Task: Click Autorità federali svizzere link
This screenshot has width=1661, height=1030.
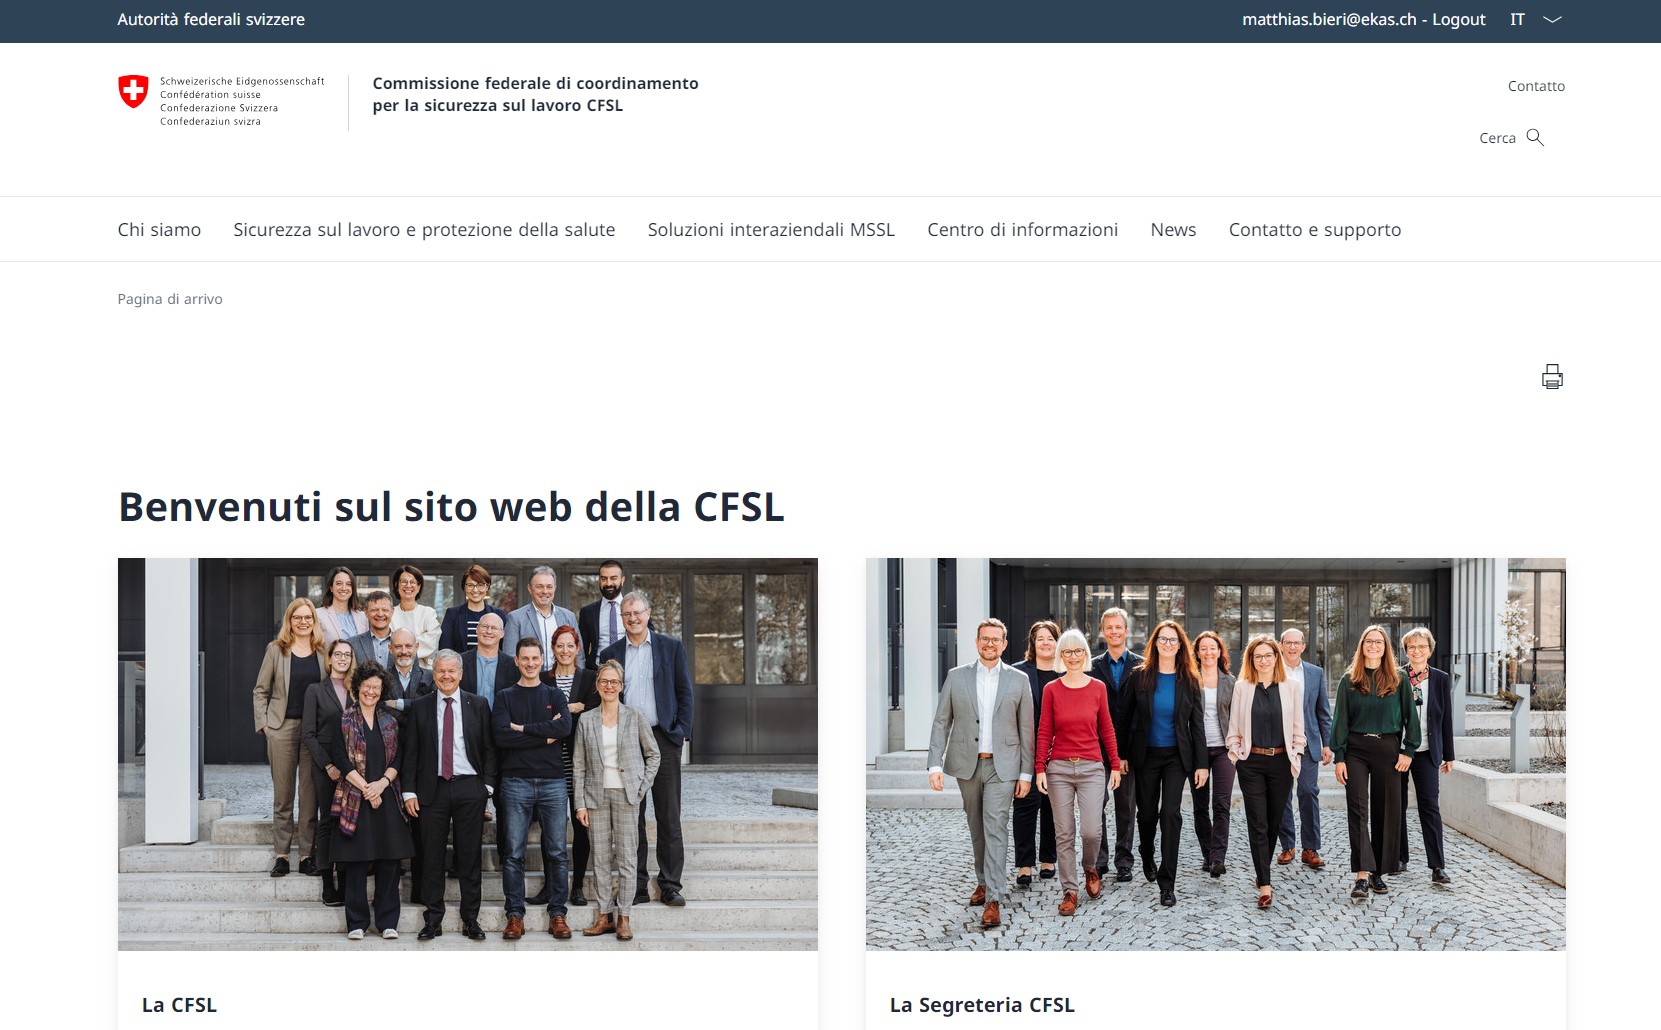Action: click(x=211, y=20)
